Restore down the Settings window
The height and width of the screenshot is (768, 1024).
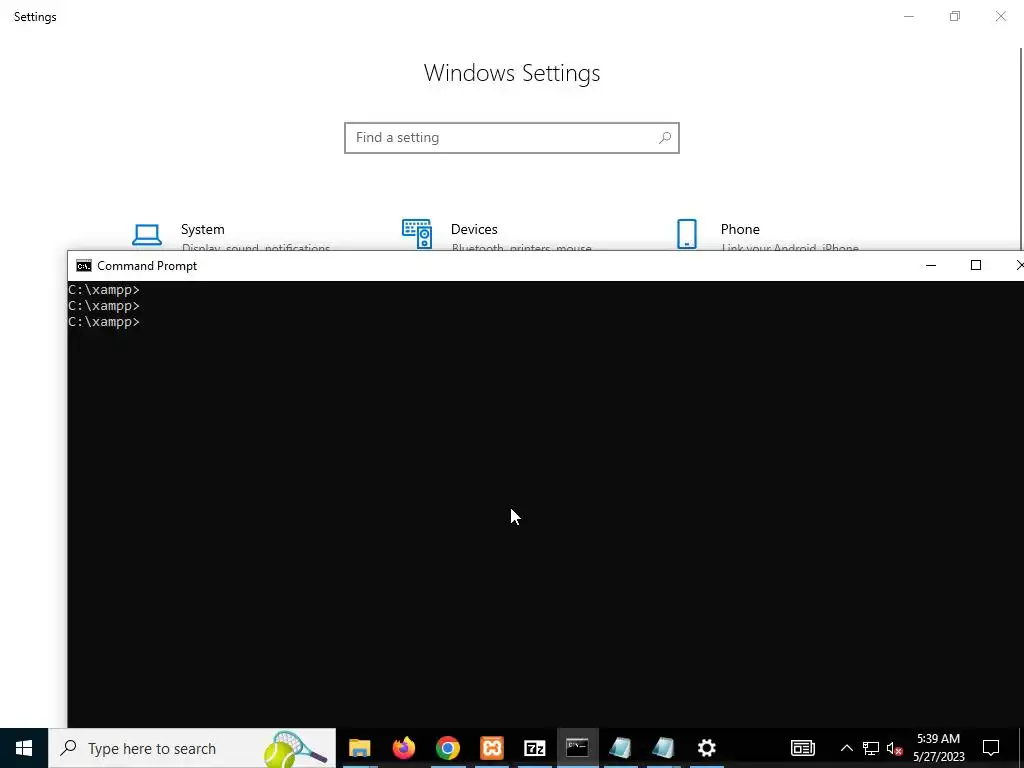[x=955, y=16]
